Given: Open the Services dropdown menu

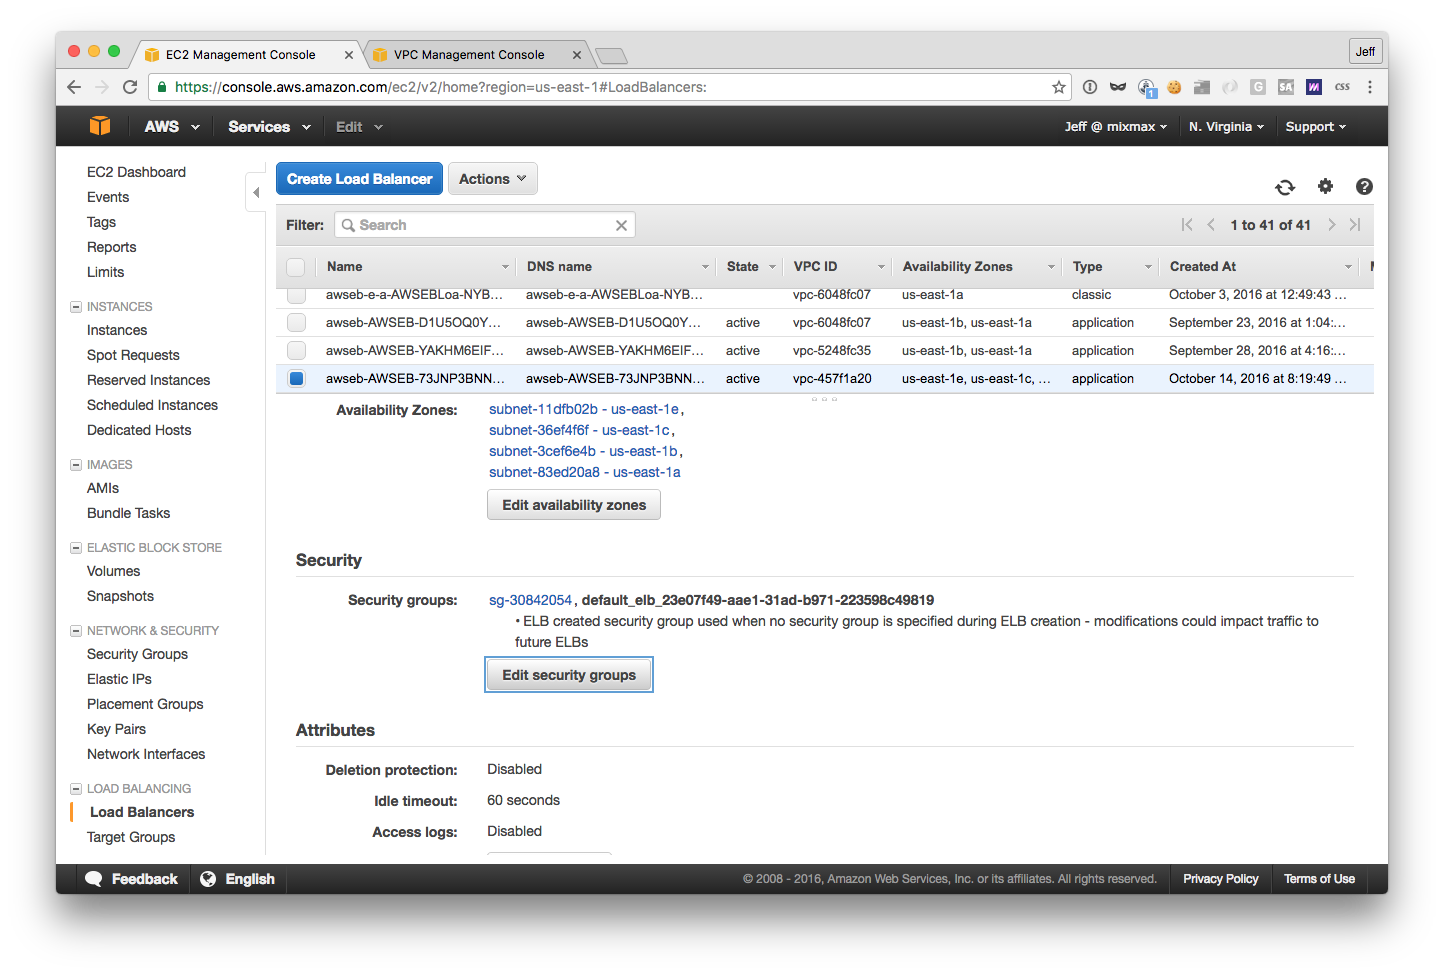Looking at the screenshot, I should (269, 127).
